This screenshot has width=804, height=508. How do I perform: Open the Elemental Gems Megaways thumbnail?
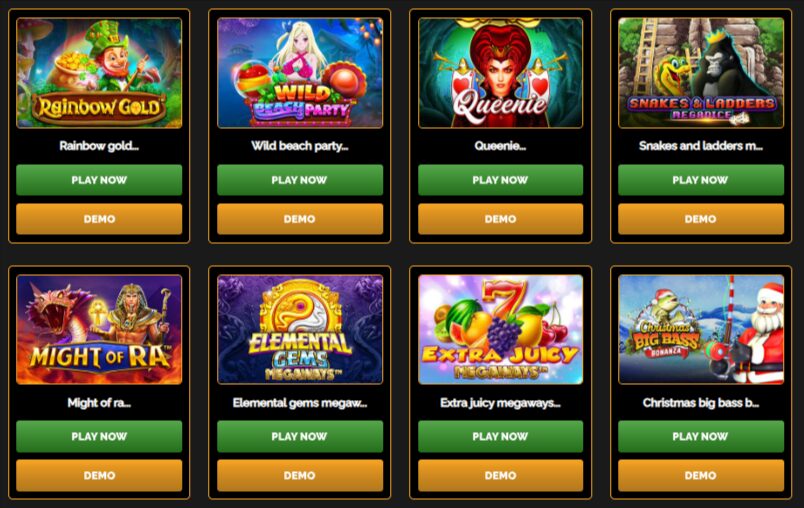coord(300,330)
